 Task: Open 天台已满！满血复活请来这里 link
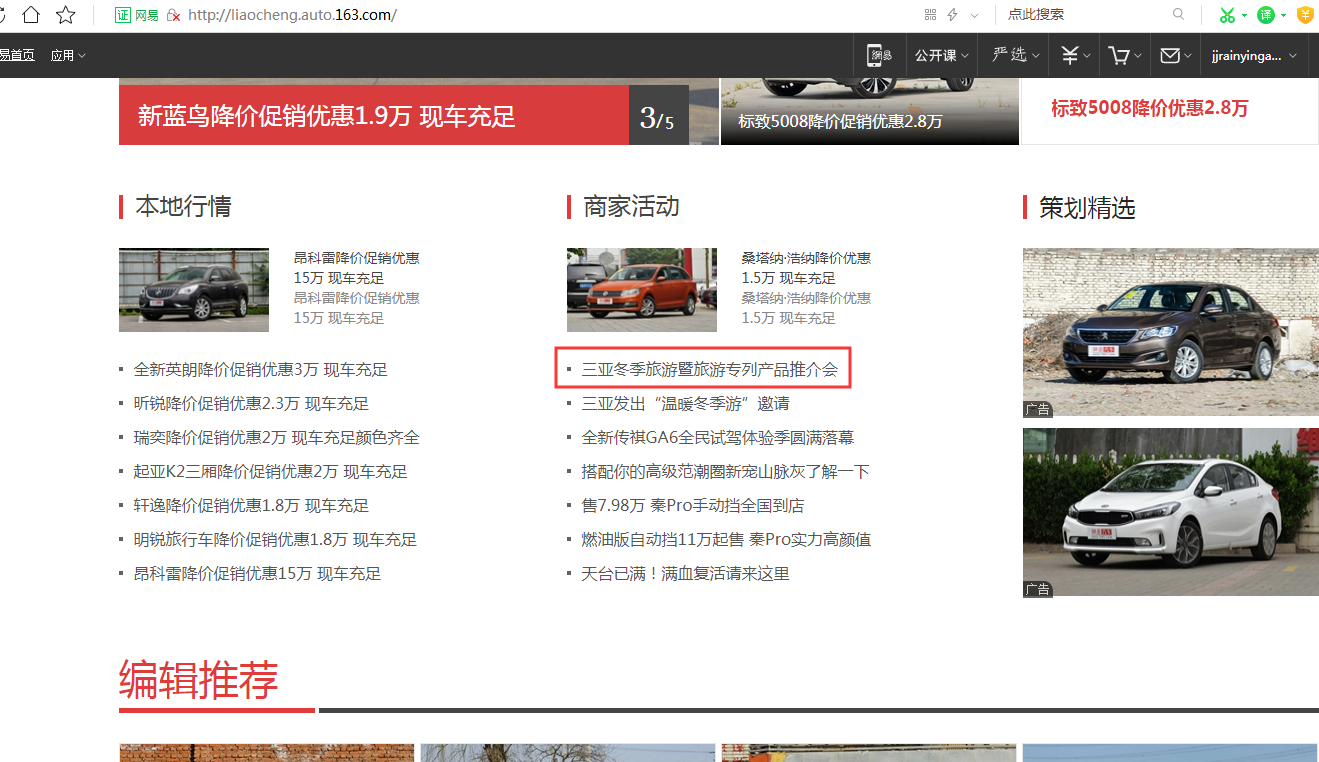click(x=685, y=573)
